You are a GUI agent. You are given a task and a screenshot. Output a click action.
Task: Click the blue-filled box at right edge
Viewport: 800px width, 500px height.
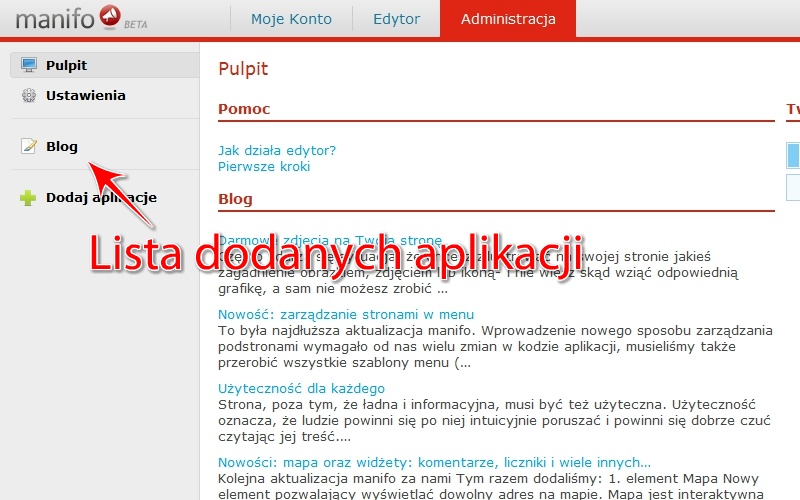click(794, 155)
